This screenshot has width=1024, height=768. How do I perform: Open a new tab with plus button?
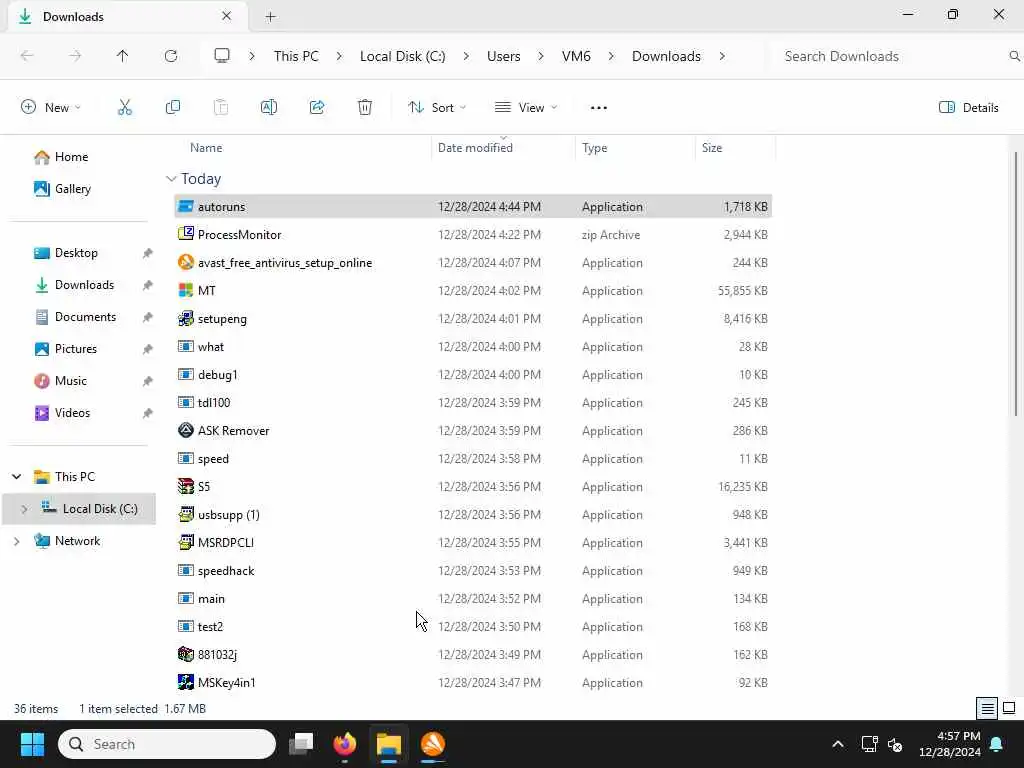point(270,17)
